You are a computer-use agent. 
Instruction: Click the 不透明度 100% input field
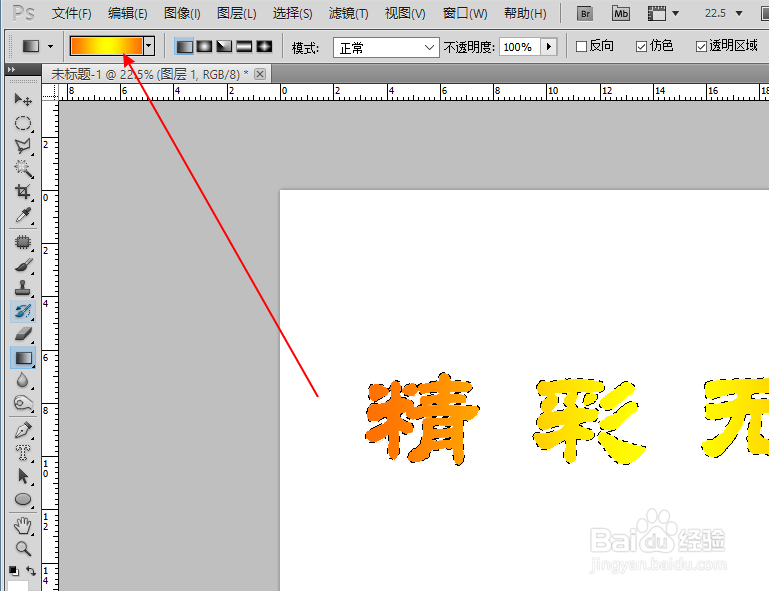(519, 47)
